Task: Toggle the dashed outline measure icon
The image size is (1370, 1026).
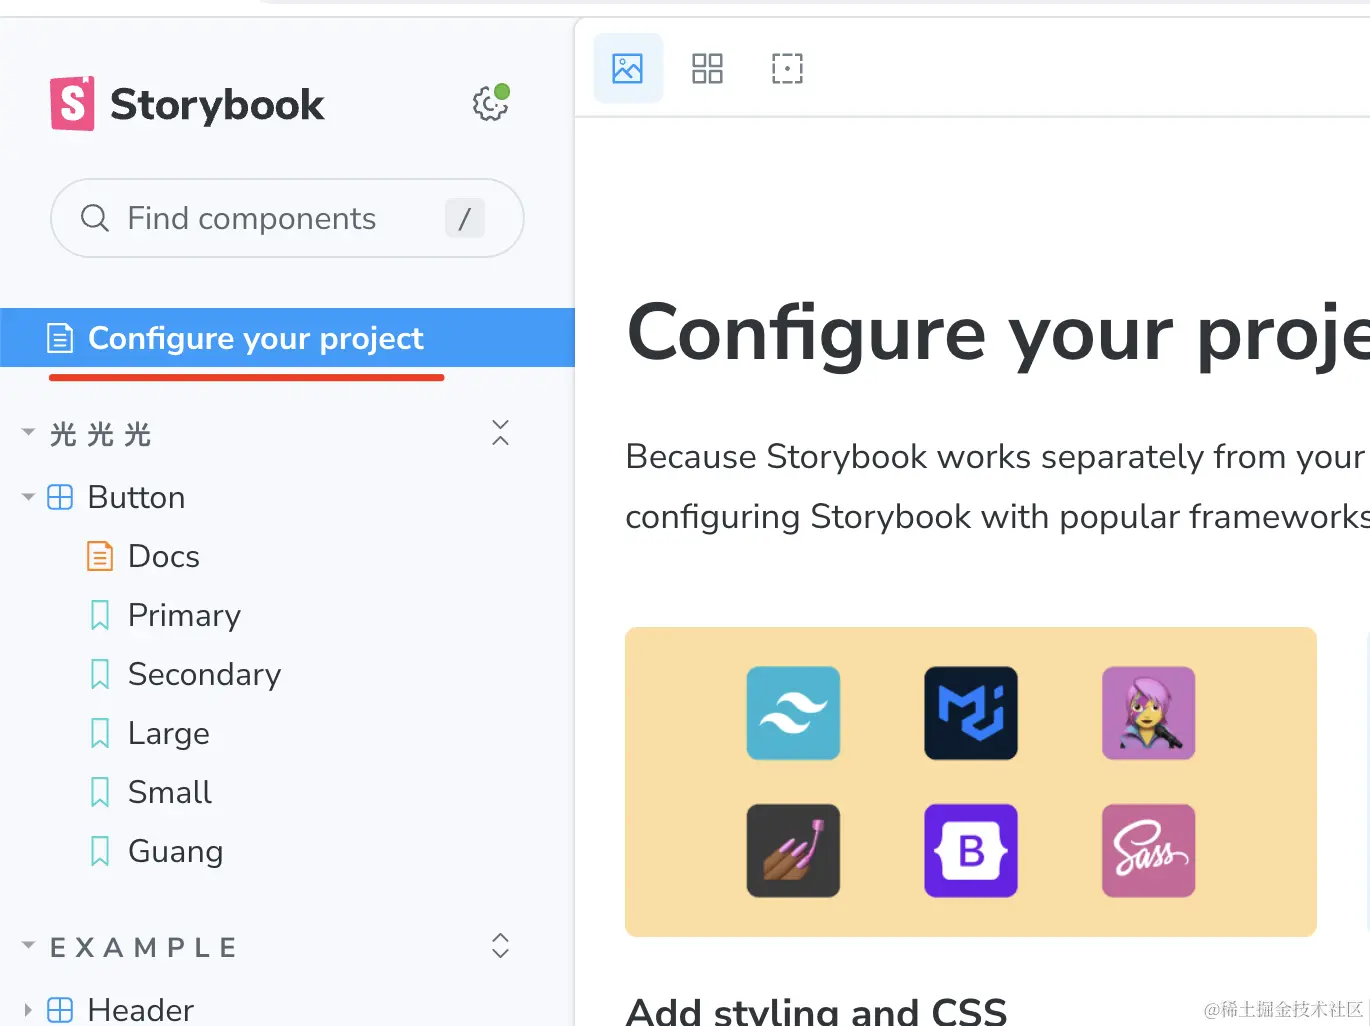Action: pos(787,68)
